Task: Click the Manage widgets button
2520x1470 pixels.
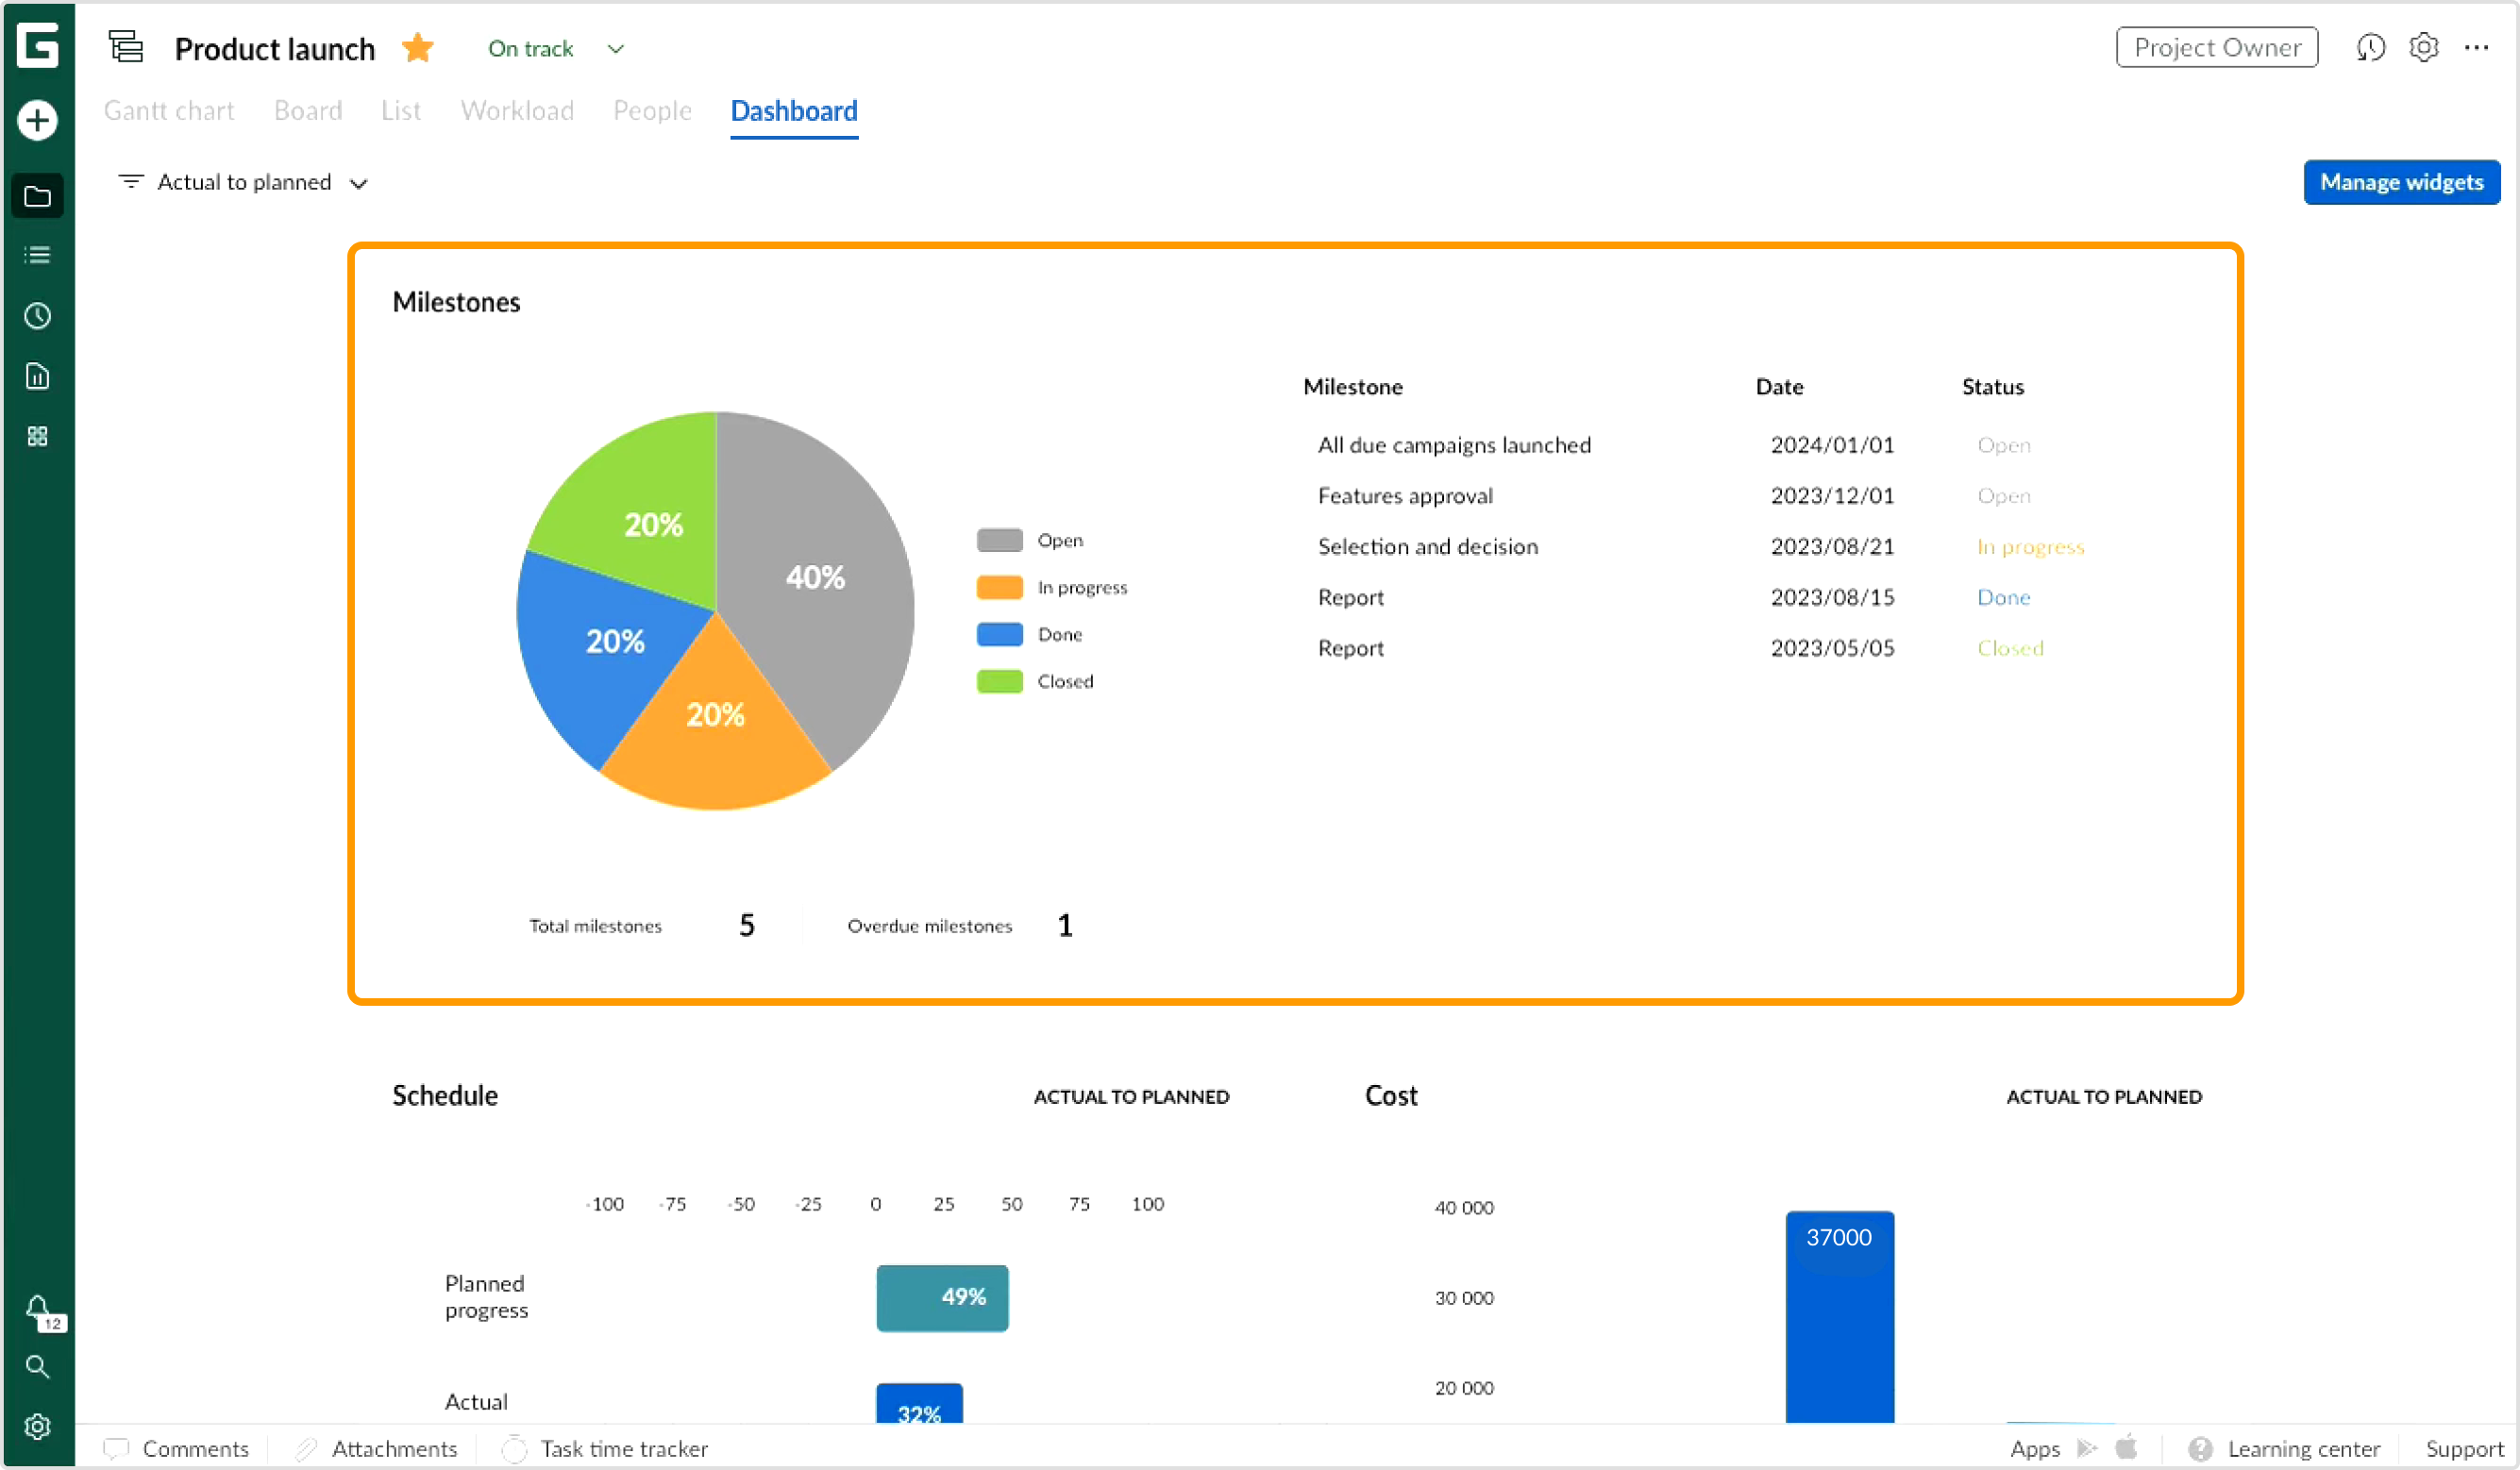Action: click(2402, 182)
